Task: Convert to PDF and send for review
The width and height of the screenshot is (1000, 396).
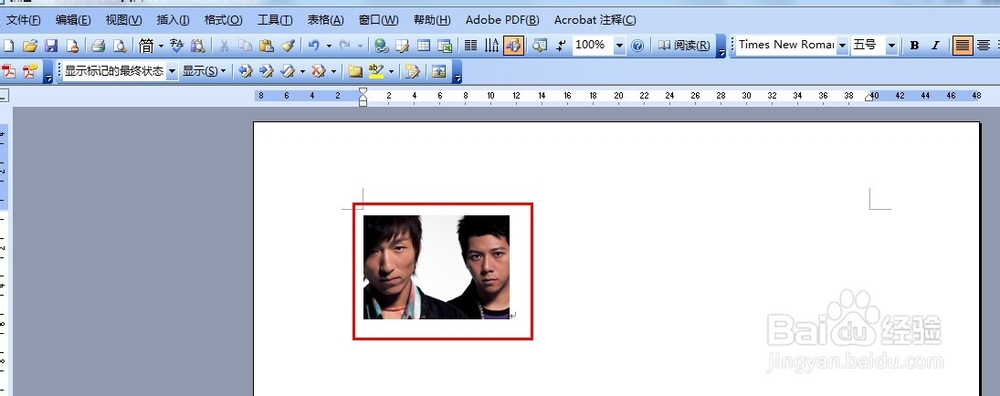Action: tap(30, 71)
